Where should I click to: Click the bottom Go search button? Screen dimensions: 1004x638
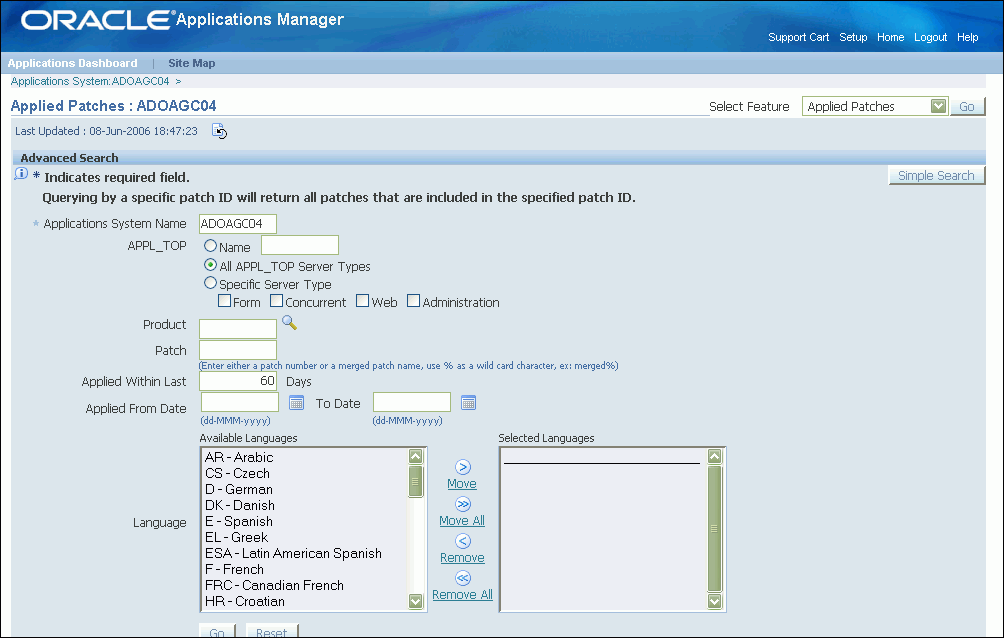[217, 631]
